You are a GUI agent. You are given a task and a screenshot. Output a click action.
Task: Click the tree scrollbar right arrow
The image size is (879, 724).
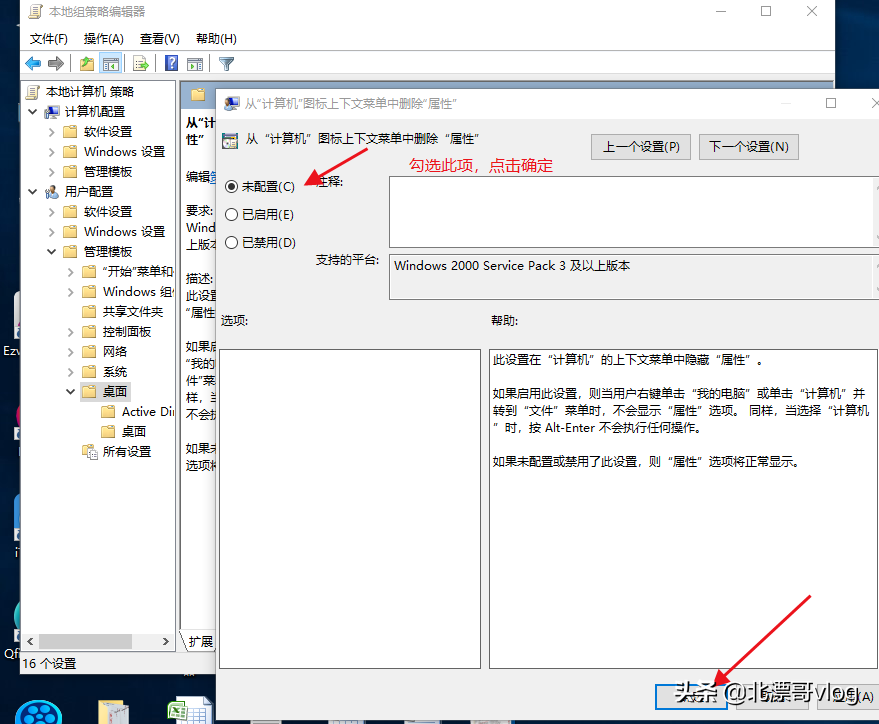point(165,641)
